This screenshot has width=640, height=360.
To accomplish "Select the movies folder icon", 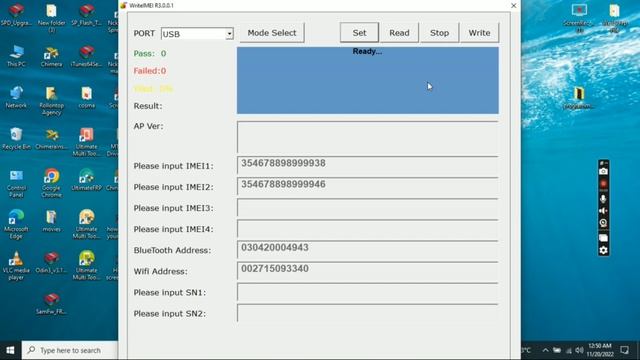I will click(x=51, y=221).
